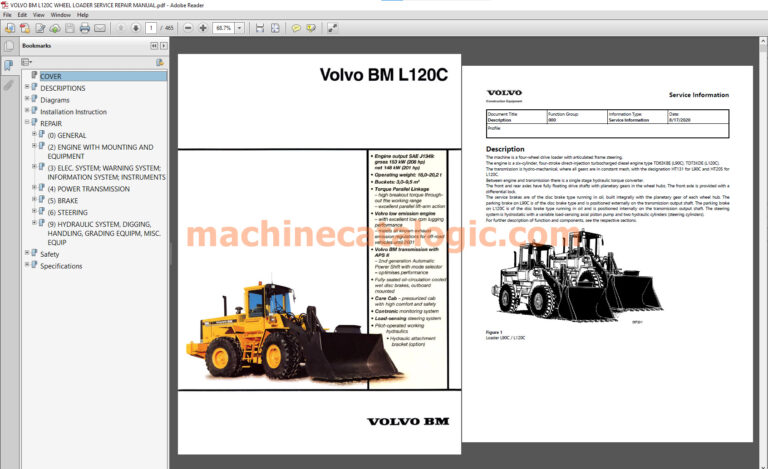Click the Volvo BM L120C cover title

[384, 75]
